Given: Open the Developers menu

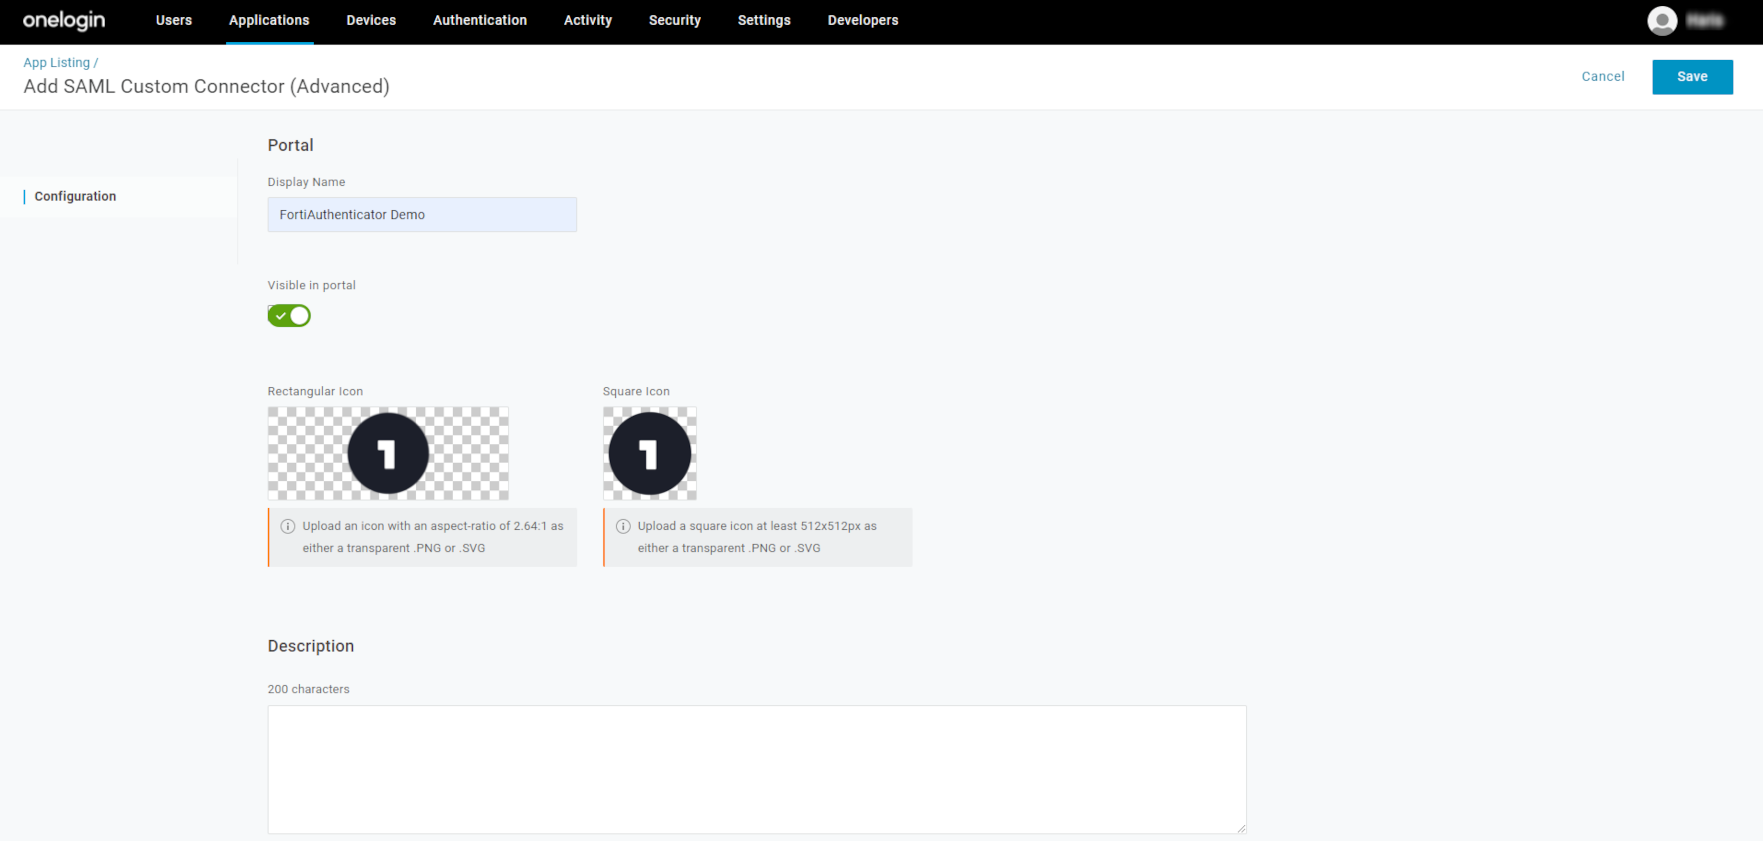Looking at the screenshot, I should coord(863,20).
